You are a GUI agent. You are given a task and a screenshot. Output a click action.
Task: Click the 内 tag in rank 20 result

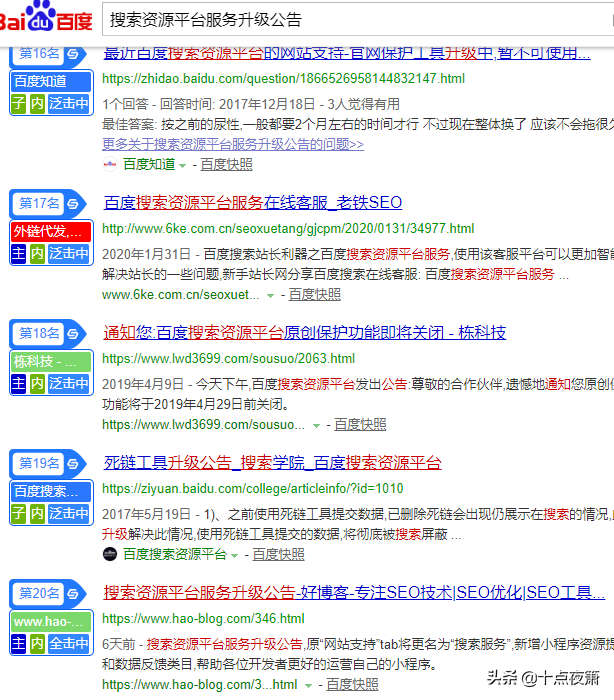tap(37, 643)
